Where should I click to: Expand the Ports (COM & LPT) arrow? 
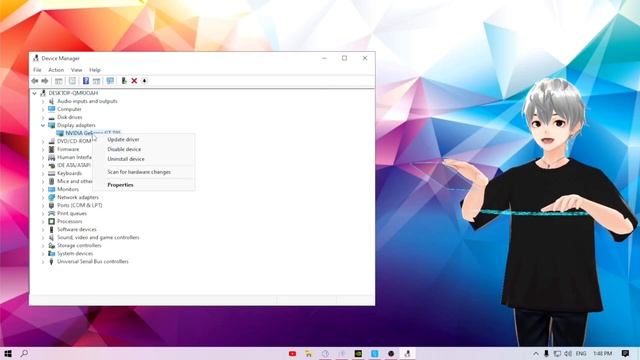coord(43,205)
